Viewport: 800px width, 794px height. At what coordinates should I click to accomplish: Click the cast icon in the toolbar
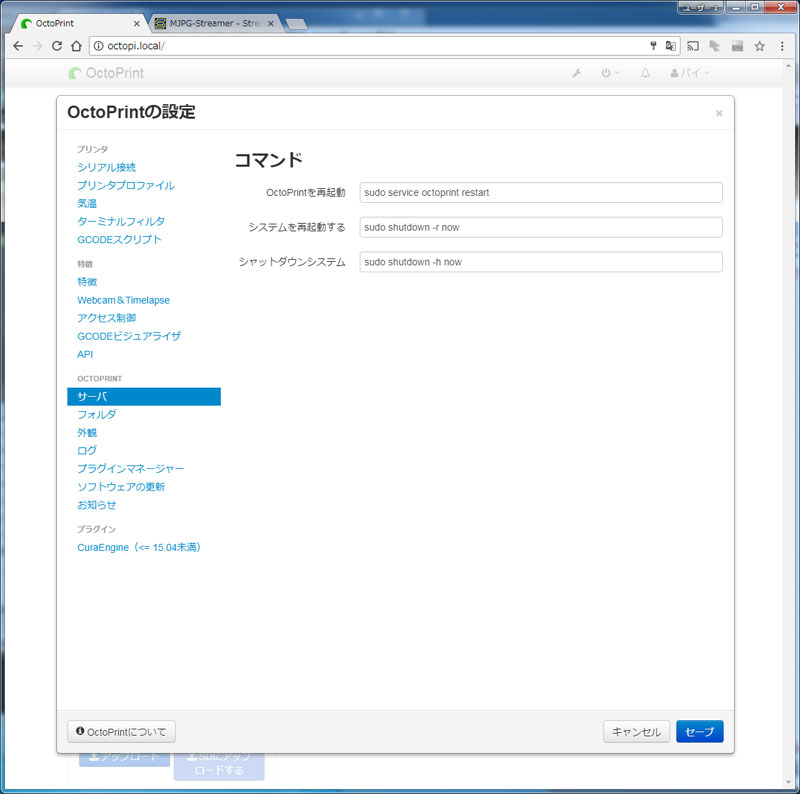693,46
